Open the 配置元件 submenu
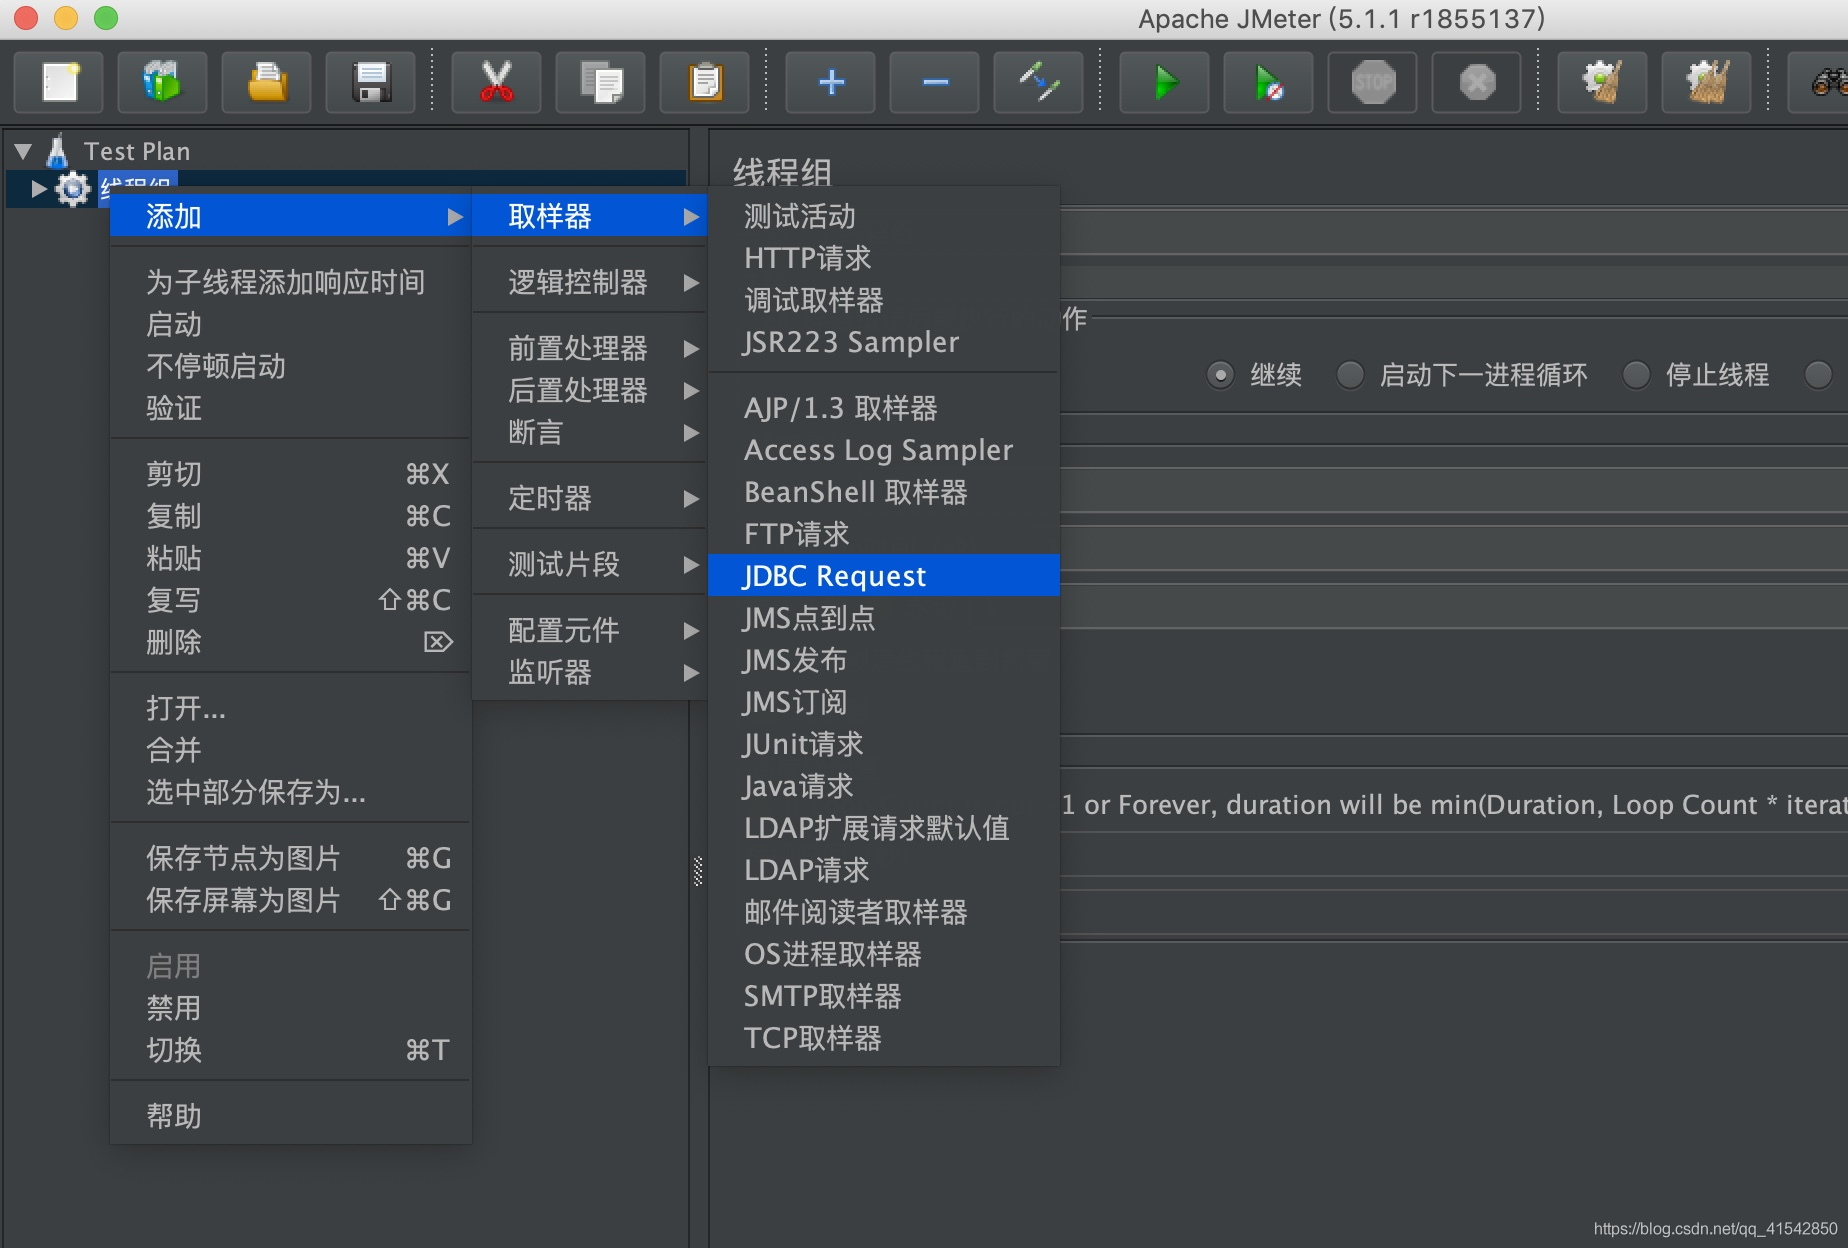Screen dimensions: 1848x1248 point(590,630)
